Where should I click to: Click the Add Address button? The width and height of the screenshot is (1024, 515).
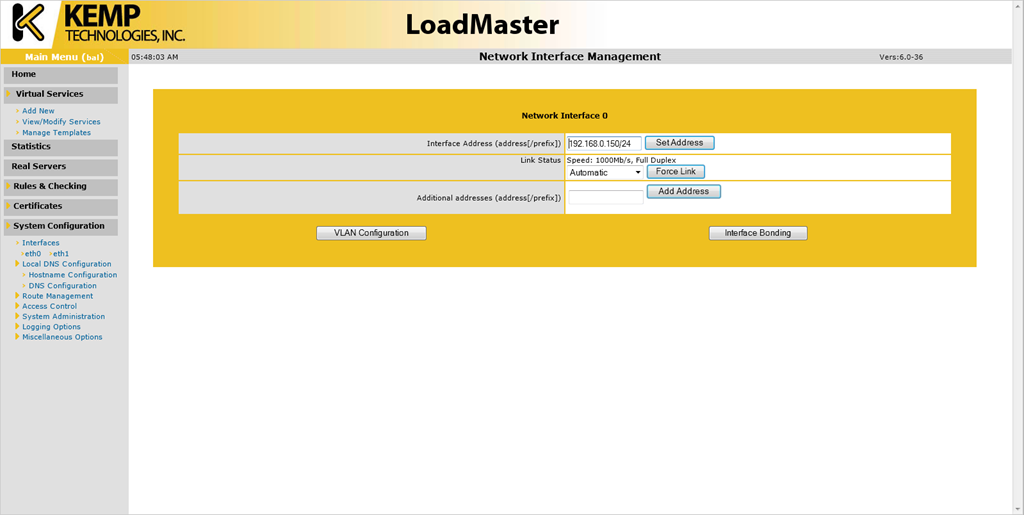pos(683,192)
